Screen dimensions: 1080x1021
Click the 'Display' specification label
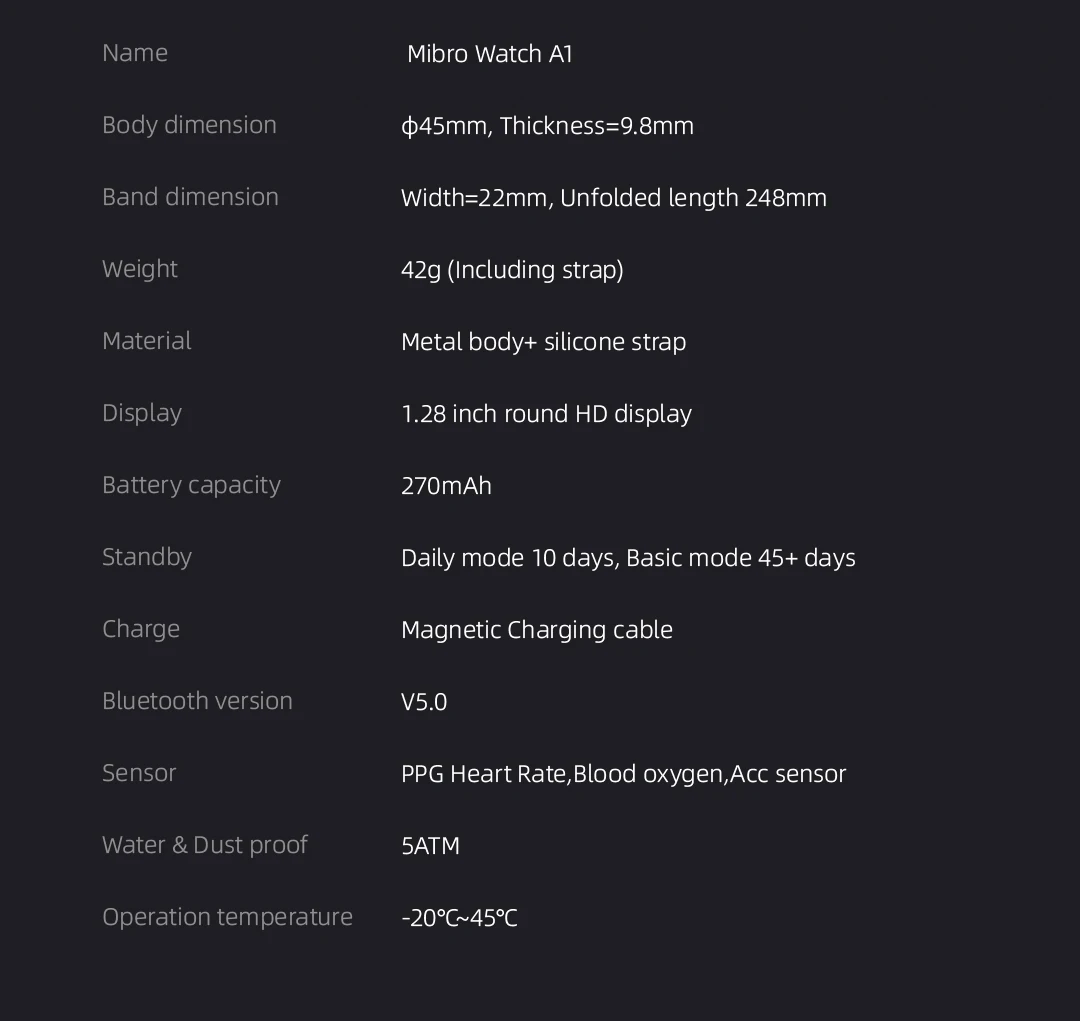pos(142,413)
